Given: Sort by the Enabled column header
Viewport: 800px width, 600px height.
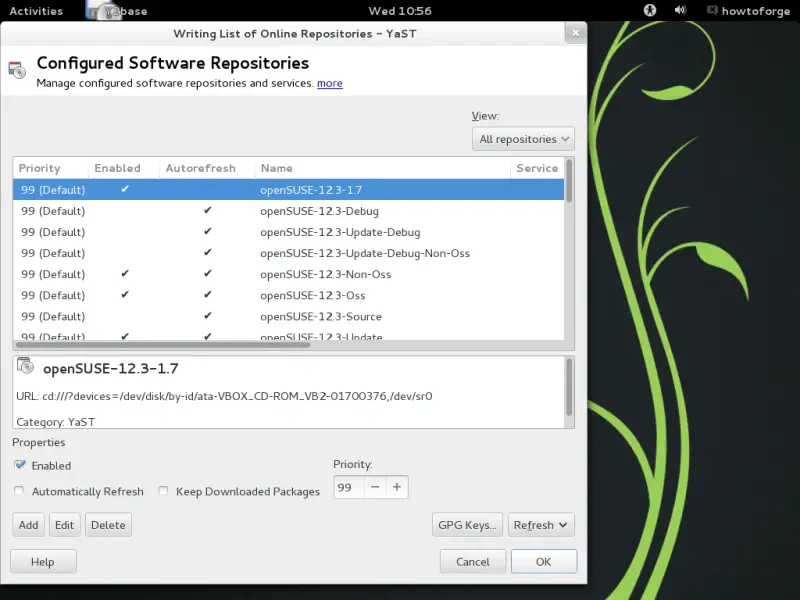Looking at the screenshot, I should click(x=123, y=168).
